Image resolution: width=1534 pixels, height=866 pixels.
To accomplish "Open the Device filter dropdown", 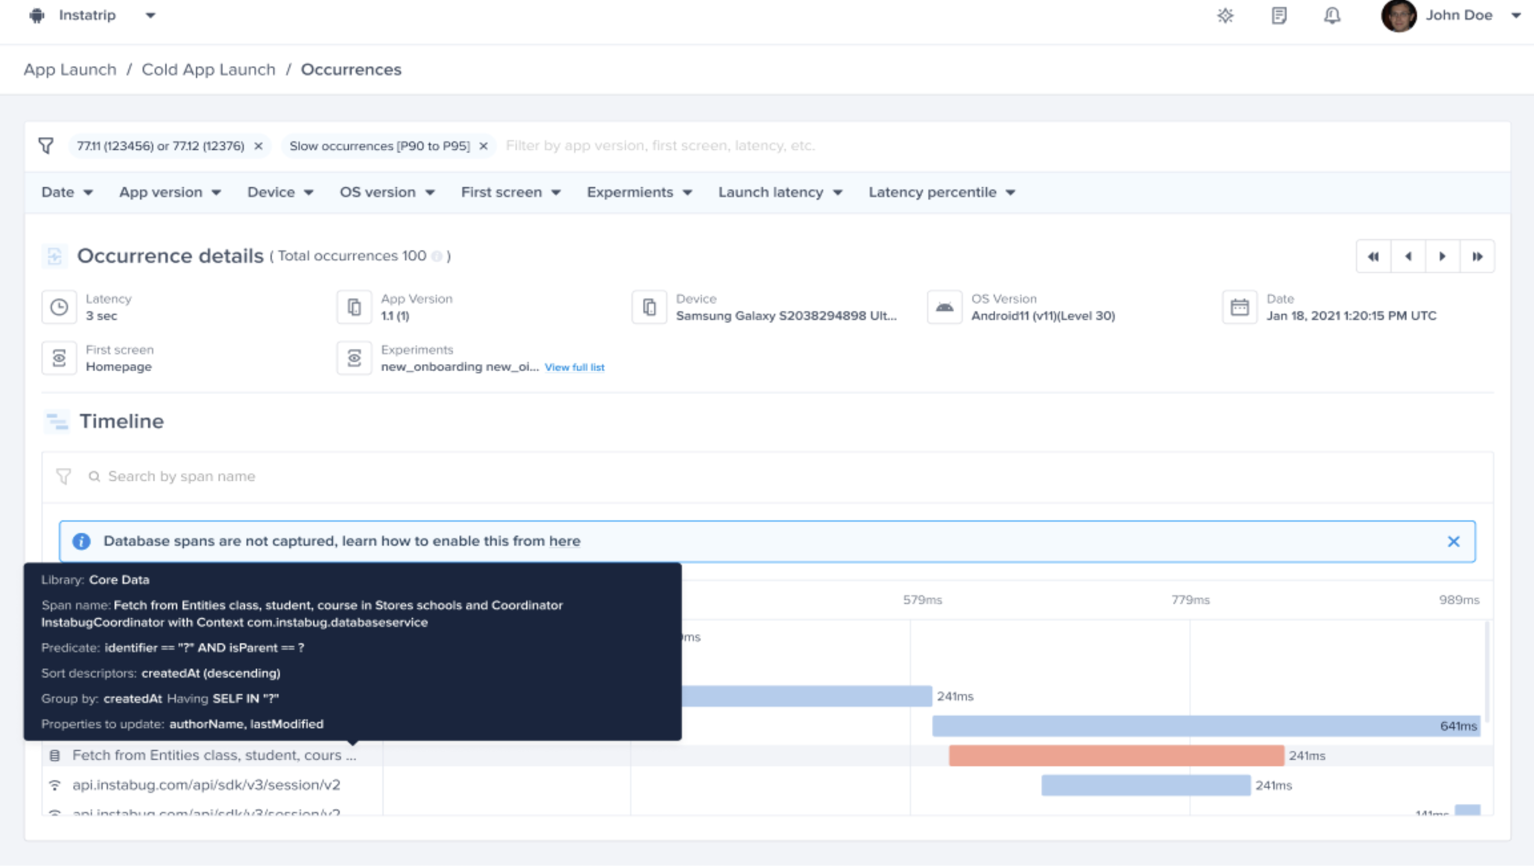I will 280,192.
